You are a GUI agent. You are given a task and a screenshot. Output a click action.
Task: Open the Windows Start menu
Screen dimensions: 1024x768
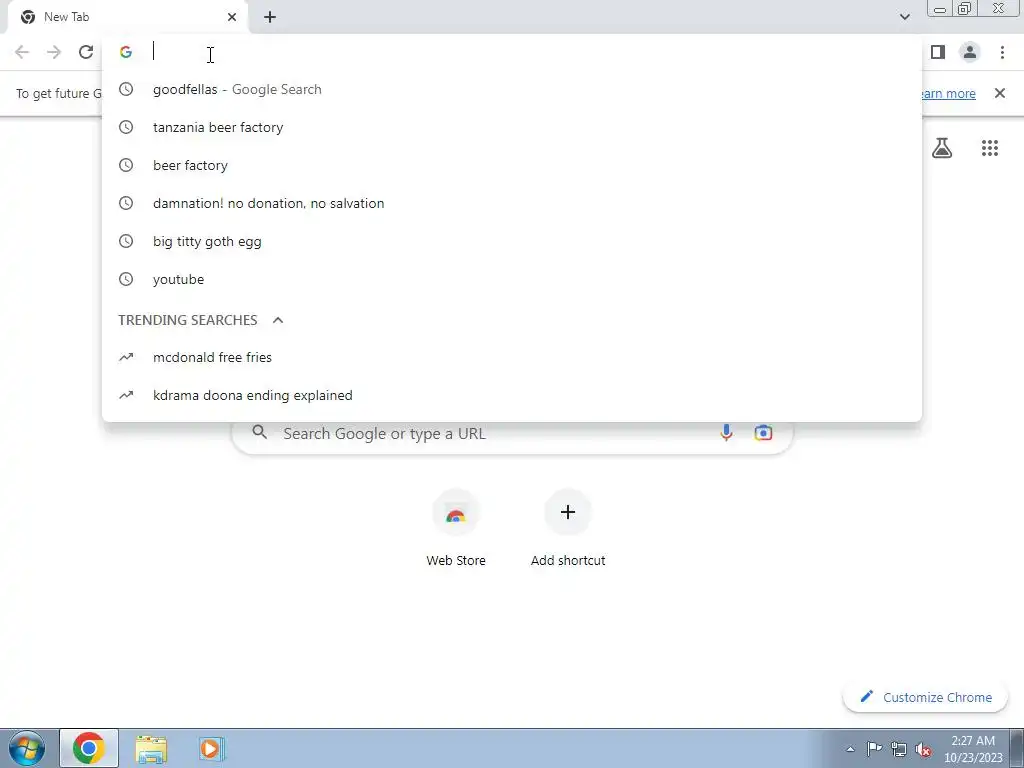tap(26, 748)
